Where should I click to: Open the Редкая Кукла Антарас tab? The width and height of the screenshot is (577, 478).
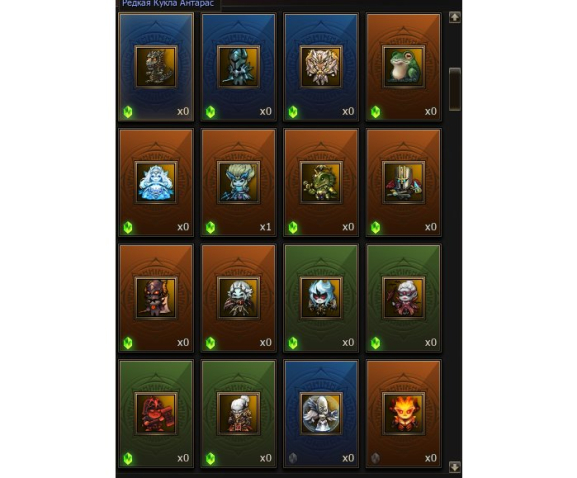tap(168, 4)
